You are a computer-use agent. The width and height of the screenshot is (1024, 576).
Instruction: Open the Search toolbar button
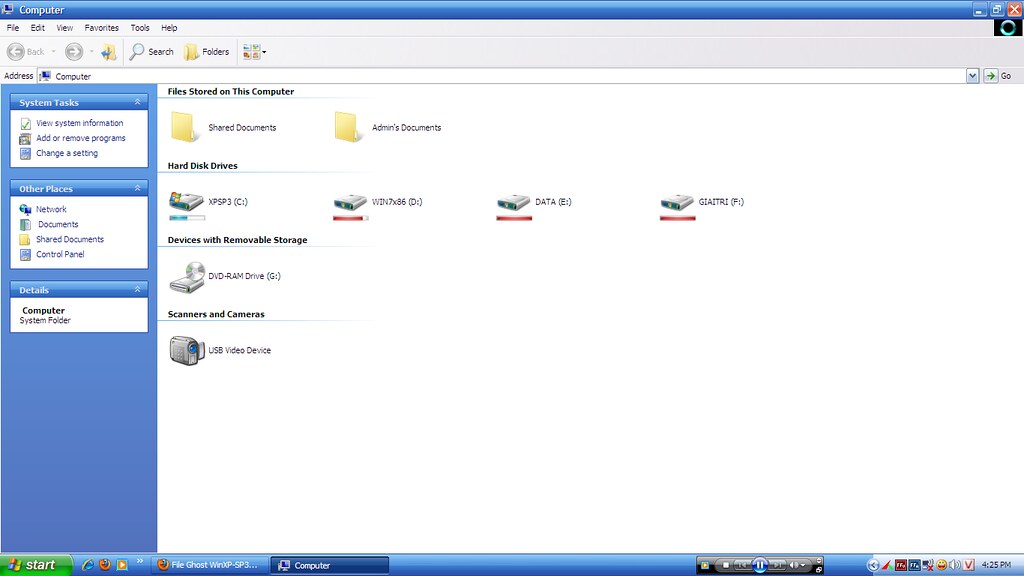pos(152,52)
